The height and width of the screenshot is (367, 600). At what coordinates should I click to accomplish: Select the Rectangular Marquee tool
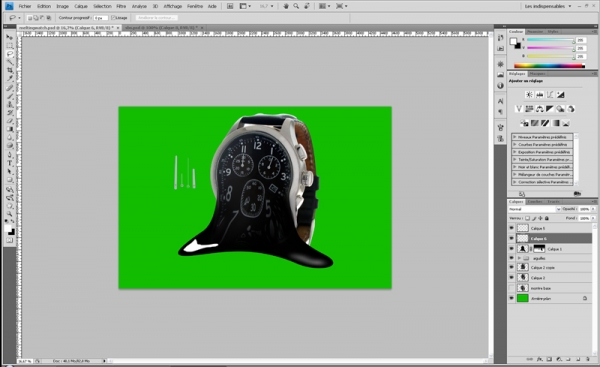[10, 46]
